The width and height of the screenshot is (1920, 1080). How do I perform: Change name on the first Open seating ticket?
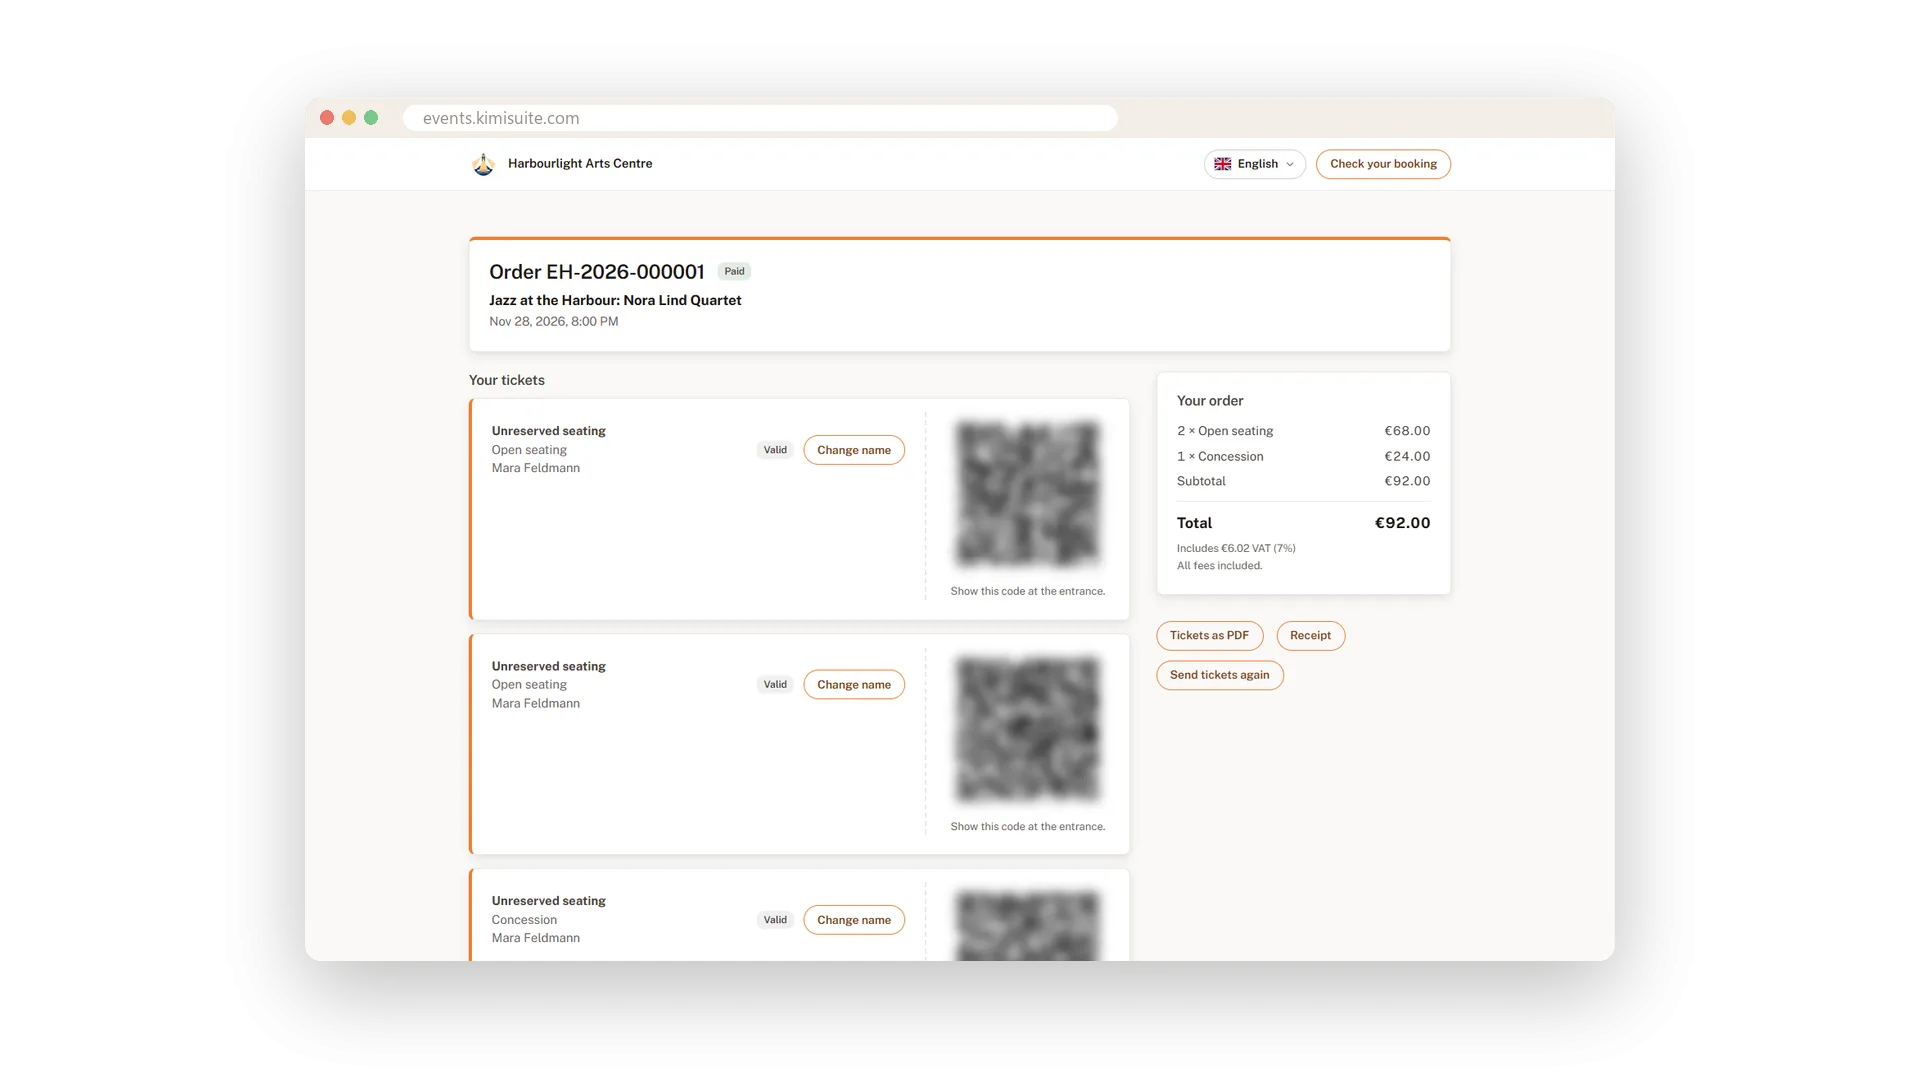click(854, 450)
